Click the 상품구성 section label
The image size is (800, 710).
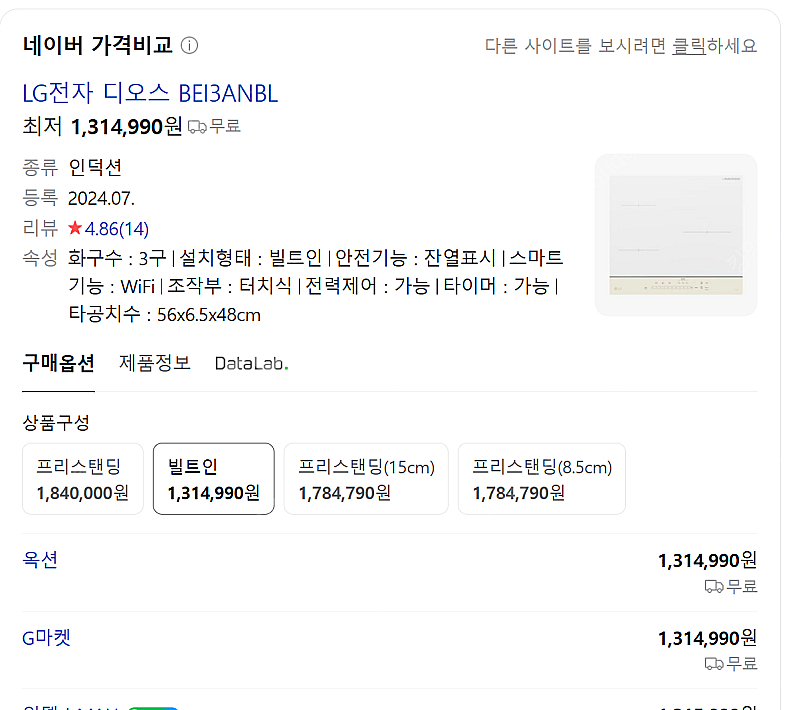56,422
